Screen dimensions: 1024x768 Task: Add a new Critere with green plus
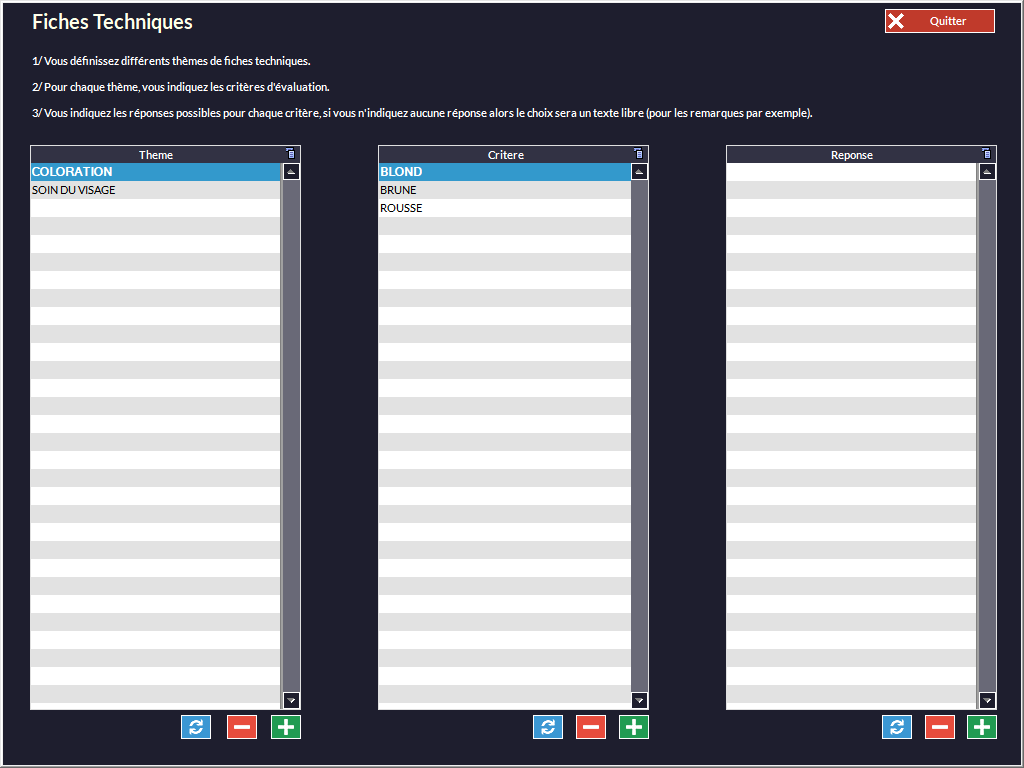click(x=633, y=727)
